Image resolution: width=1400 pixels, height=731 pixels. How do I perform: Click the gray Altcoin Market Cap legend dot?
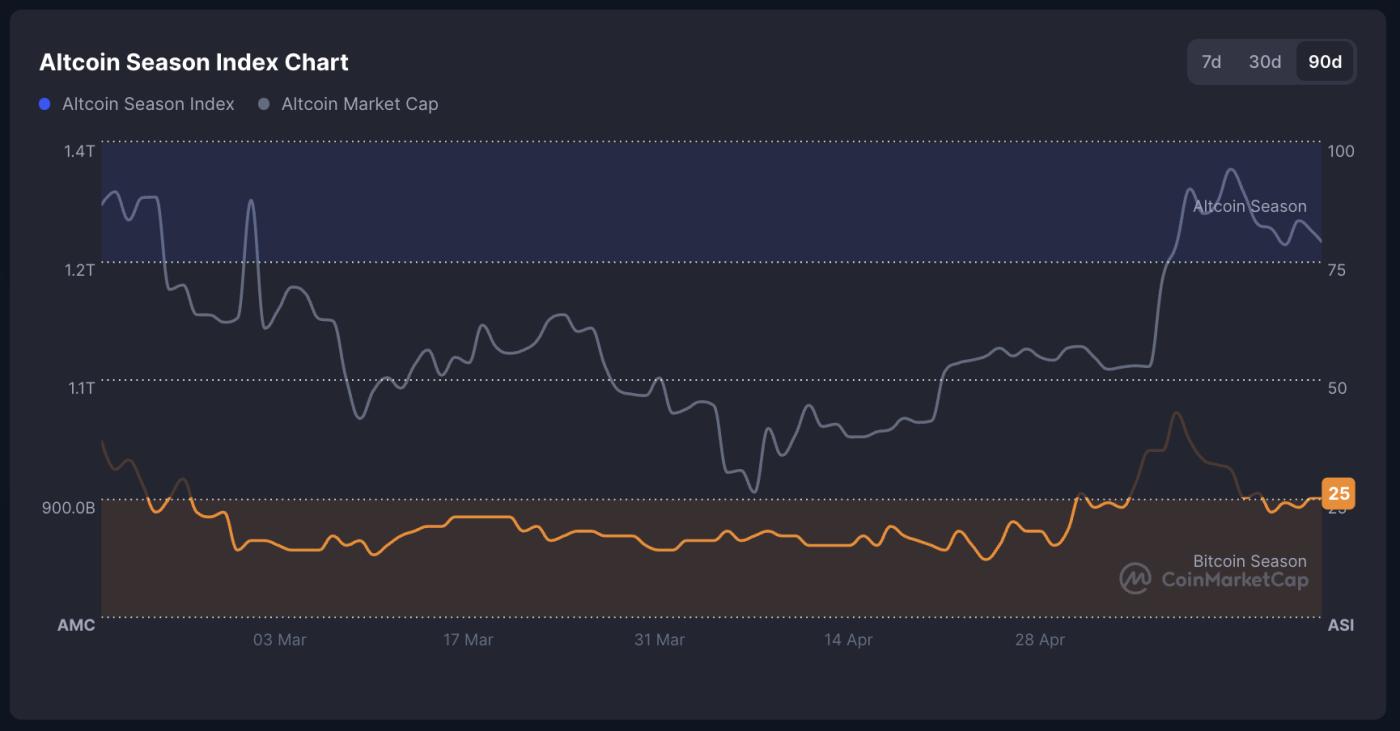[x=265, y=103]
